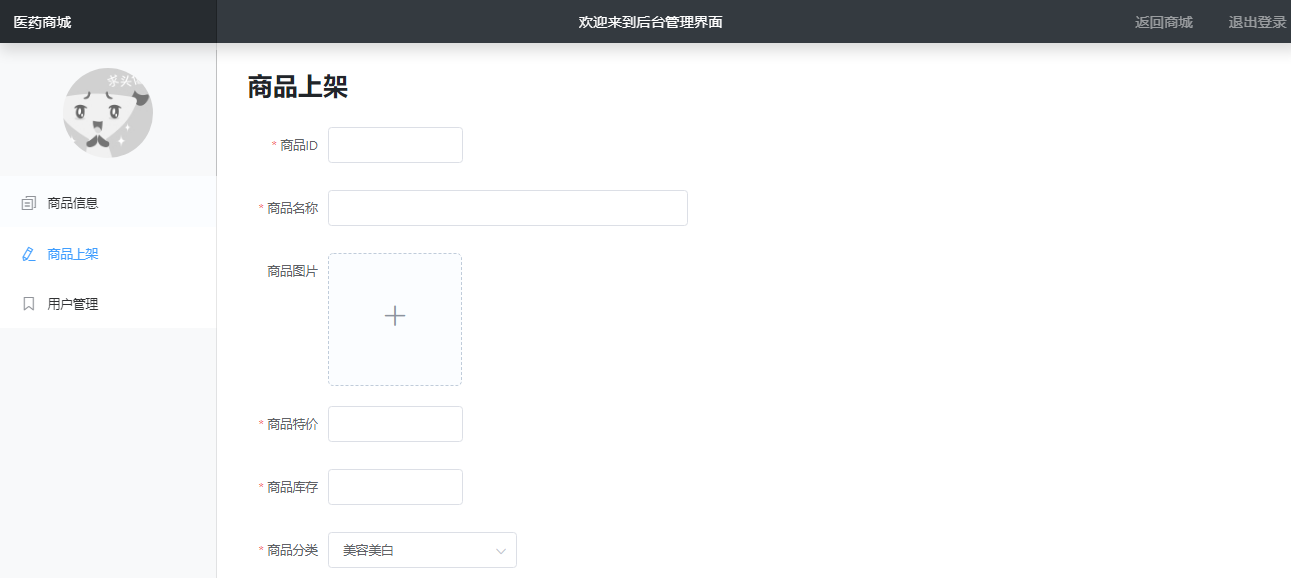Click the 商品上架 page heading
1291x578 pixels.
tap(298, 87)
